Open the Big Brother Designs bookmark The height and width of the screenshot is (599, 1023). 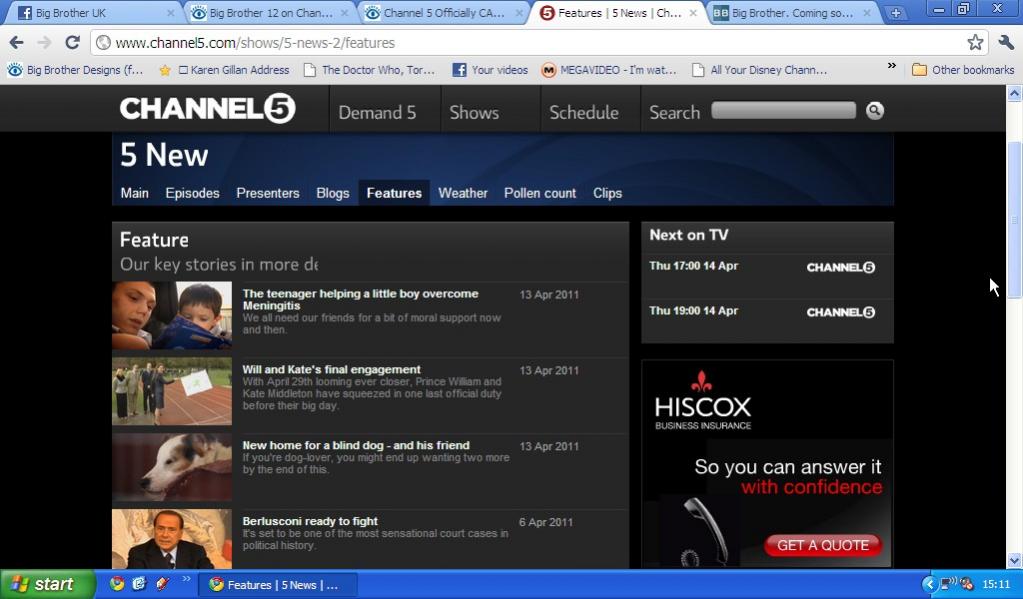pos(75,70)
